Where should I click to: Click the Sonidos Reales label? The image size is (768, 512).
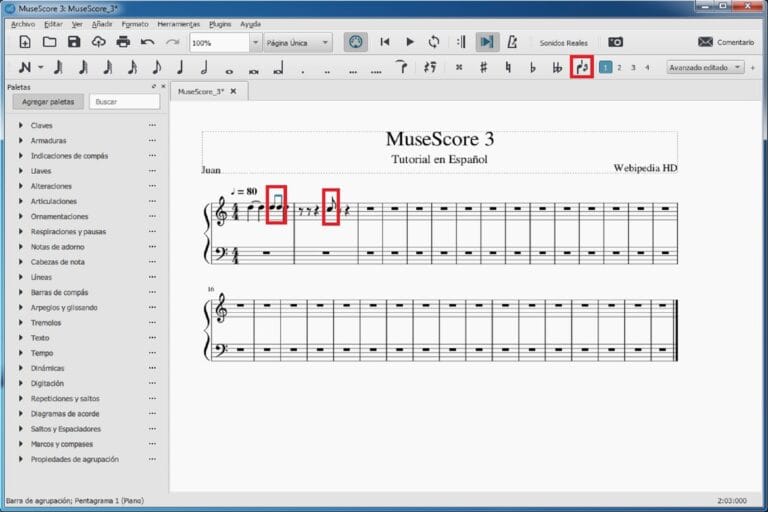563,43
